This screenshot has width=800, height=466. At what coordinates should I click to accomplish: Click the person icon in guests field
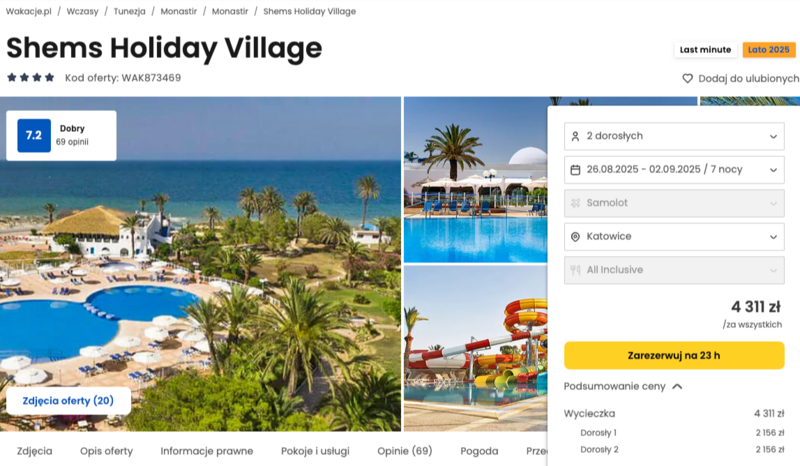(575, 136)
